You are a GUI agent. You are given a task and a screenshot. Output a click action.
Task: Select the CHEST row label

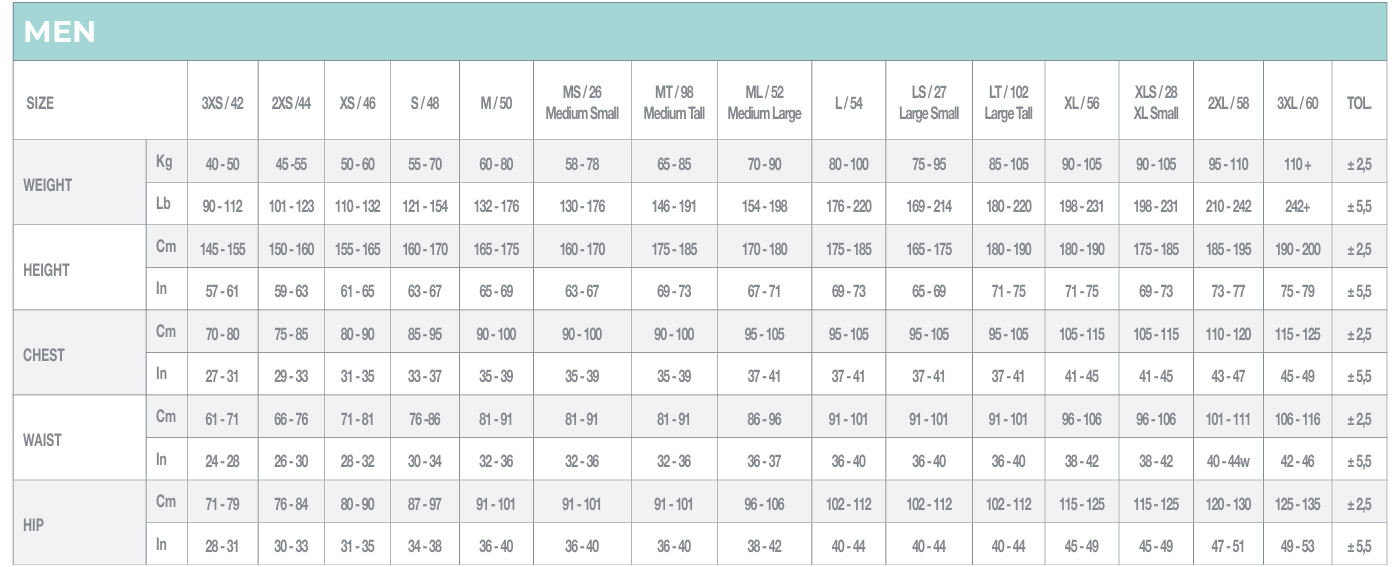44,355
